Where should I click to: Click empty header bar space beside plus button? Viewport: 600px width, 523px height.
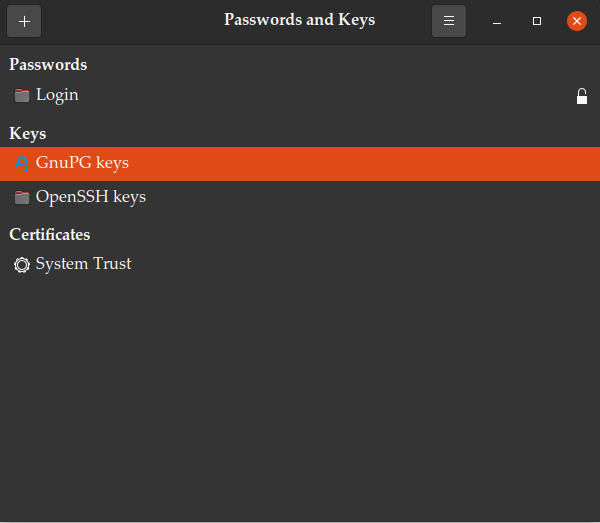tap(120, 21)
